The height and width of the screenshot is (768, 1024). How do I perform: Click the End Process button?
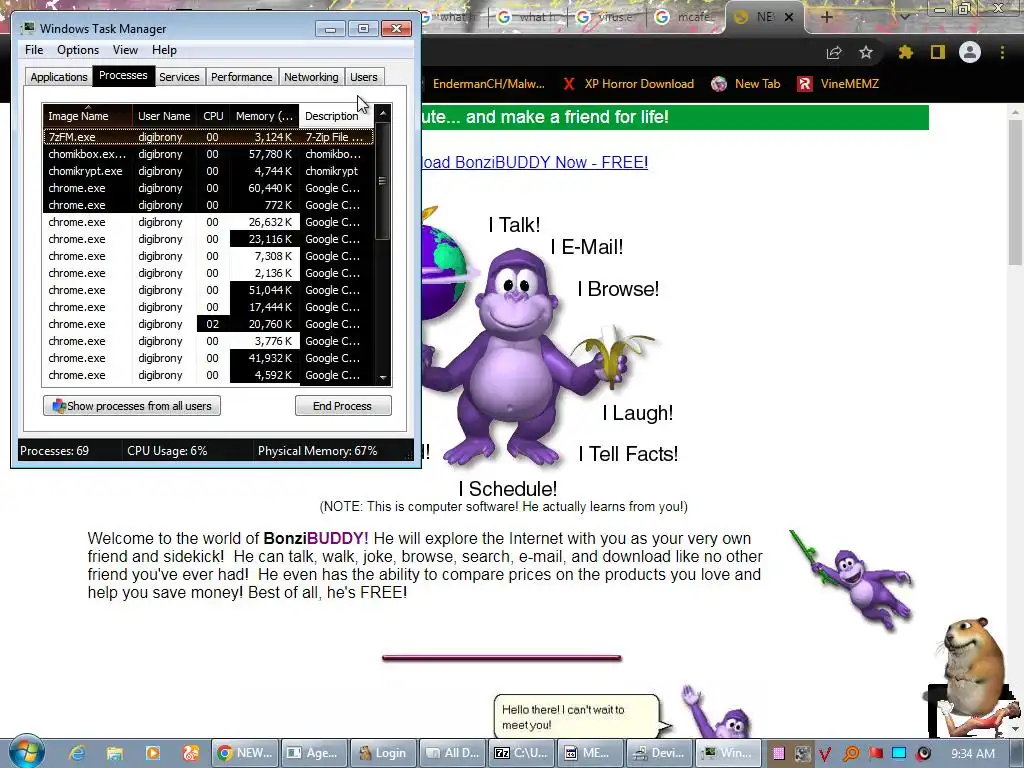tap(343, 406)
